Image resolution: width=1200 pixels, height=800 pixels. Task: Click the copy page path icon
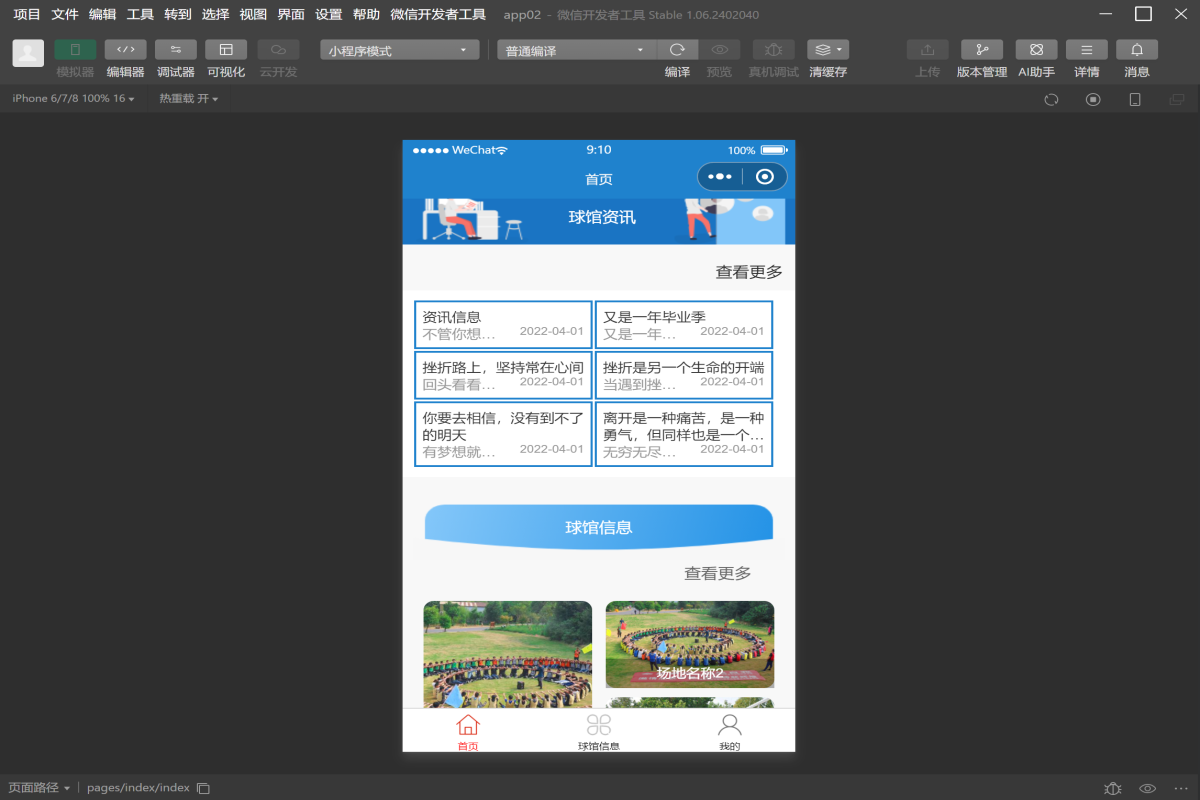tap(203, 788)
